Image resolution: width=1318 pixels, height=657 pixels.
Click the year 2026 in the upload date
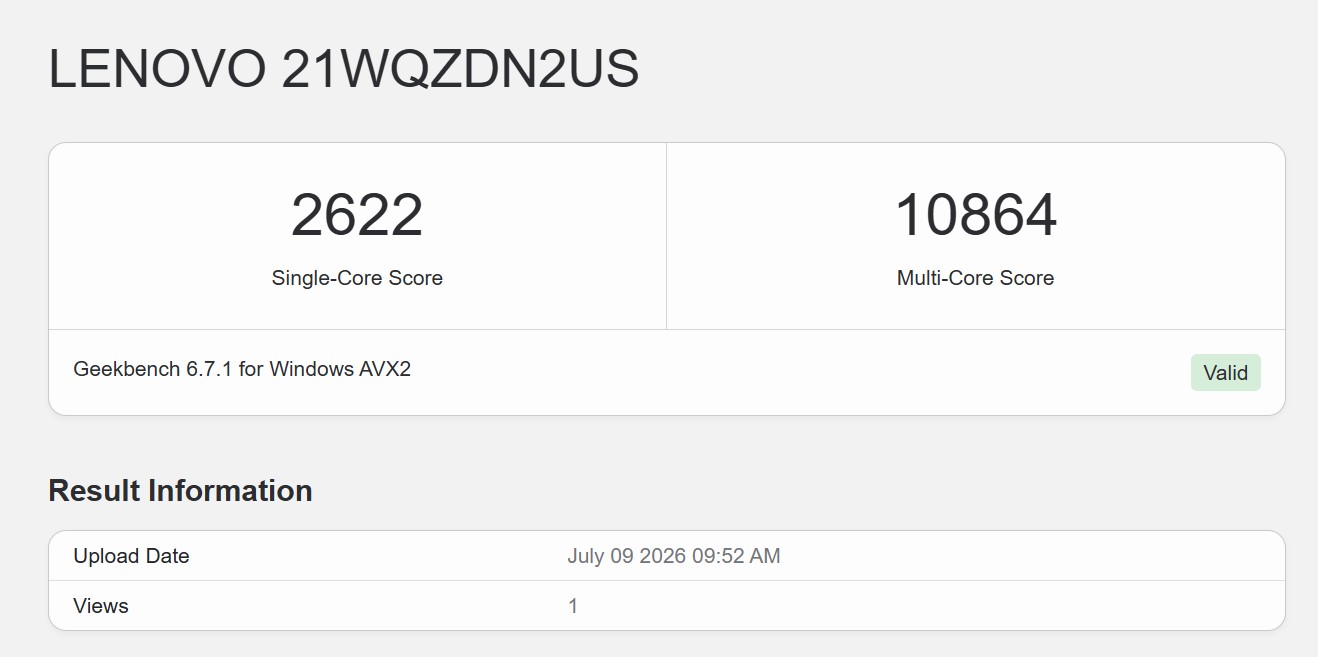coord(659,556)
